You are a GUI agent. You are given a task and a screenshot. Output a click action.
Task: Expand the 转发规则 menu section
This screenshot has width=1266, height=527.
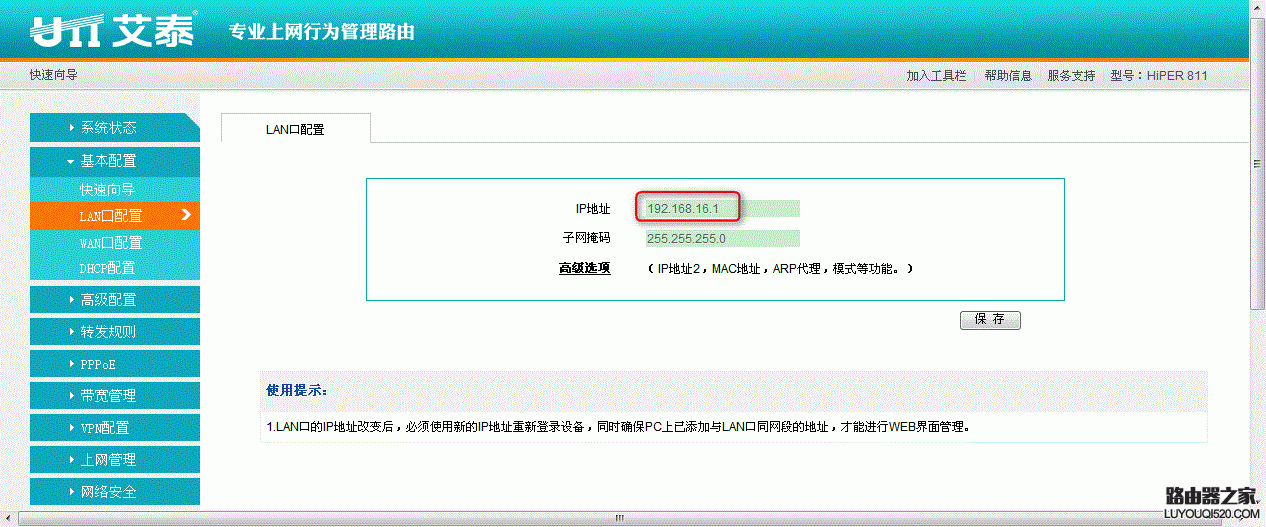115,331
